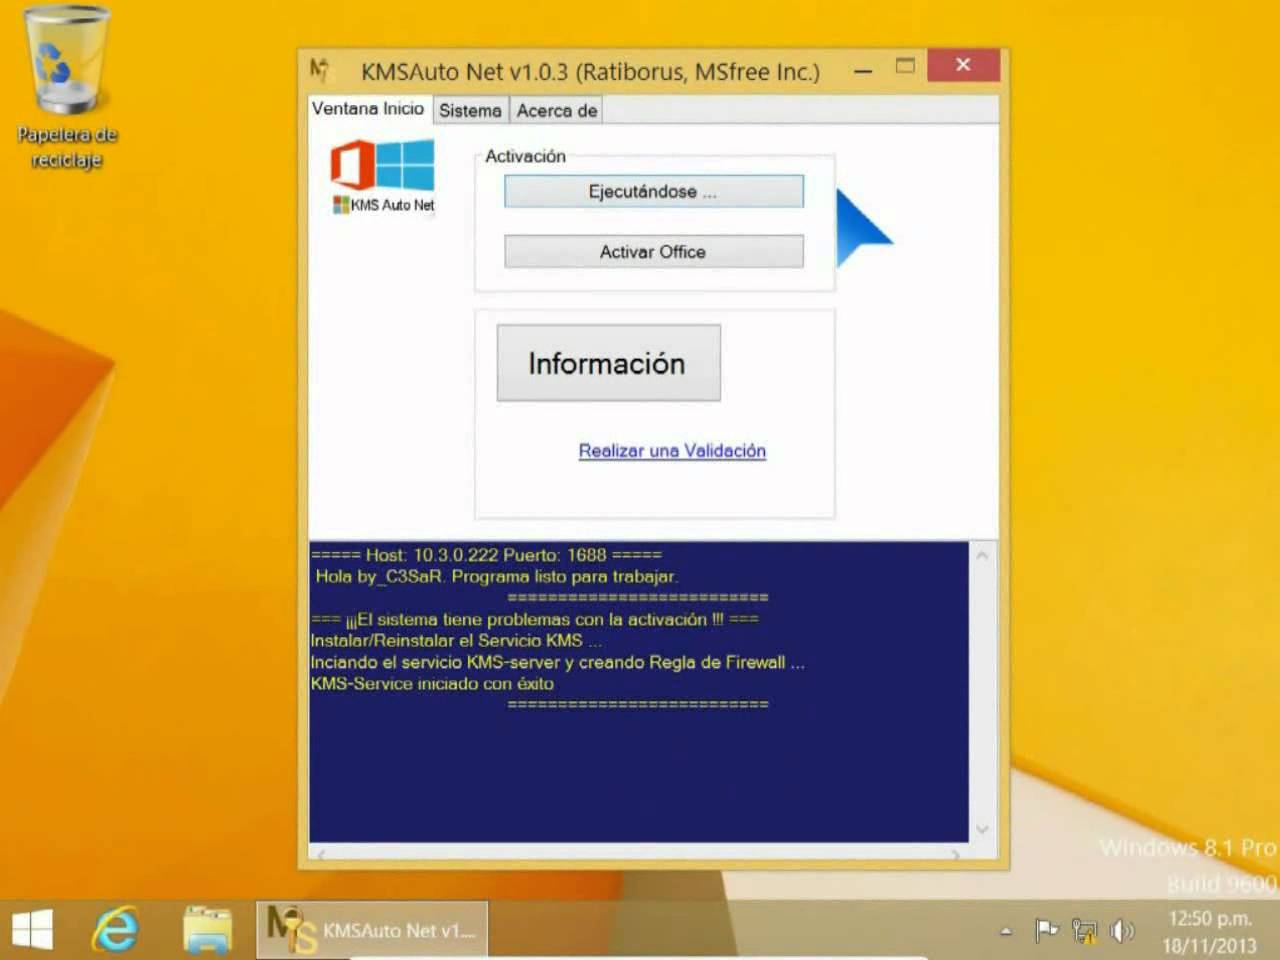Click the log scrollbar up arrow

coord(982,554)
